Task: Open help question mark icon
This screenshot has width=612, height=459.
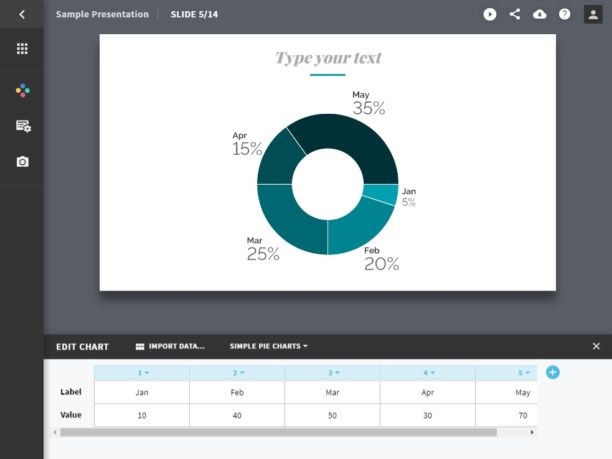Action: tap(564, 14)
